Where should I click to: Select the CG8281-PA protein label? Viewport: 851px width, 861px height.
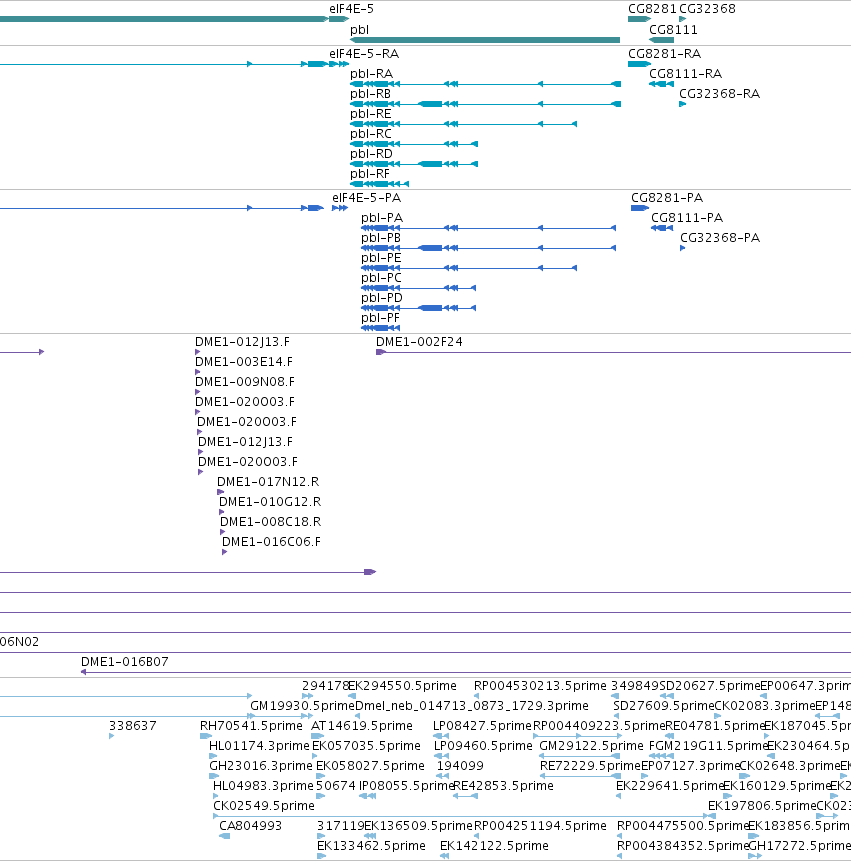(667, 198)
